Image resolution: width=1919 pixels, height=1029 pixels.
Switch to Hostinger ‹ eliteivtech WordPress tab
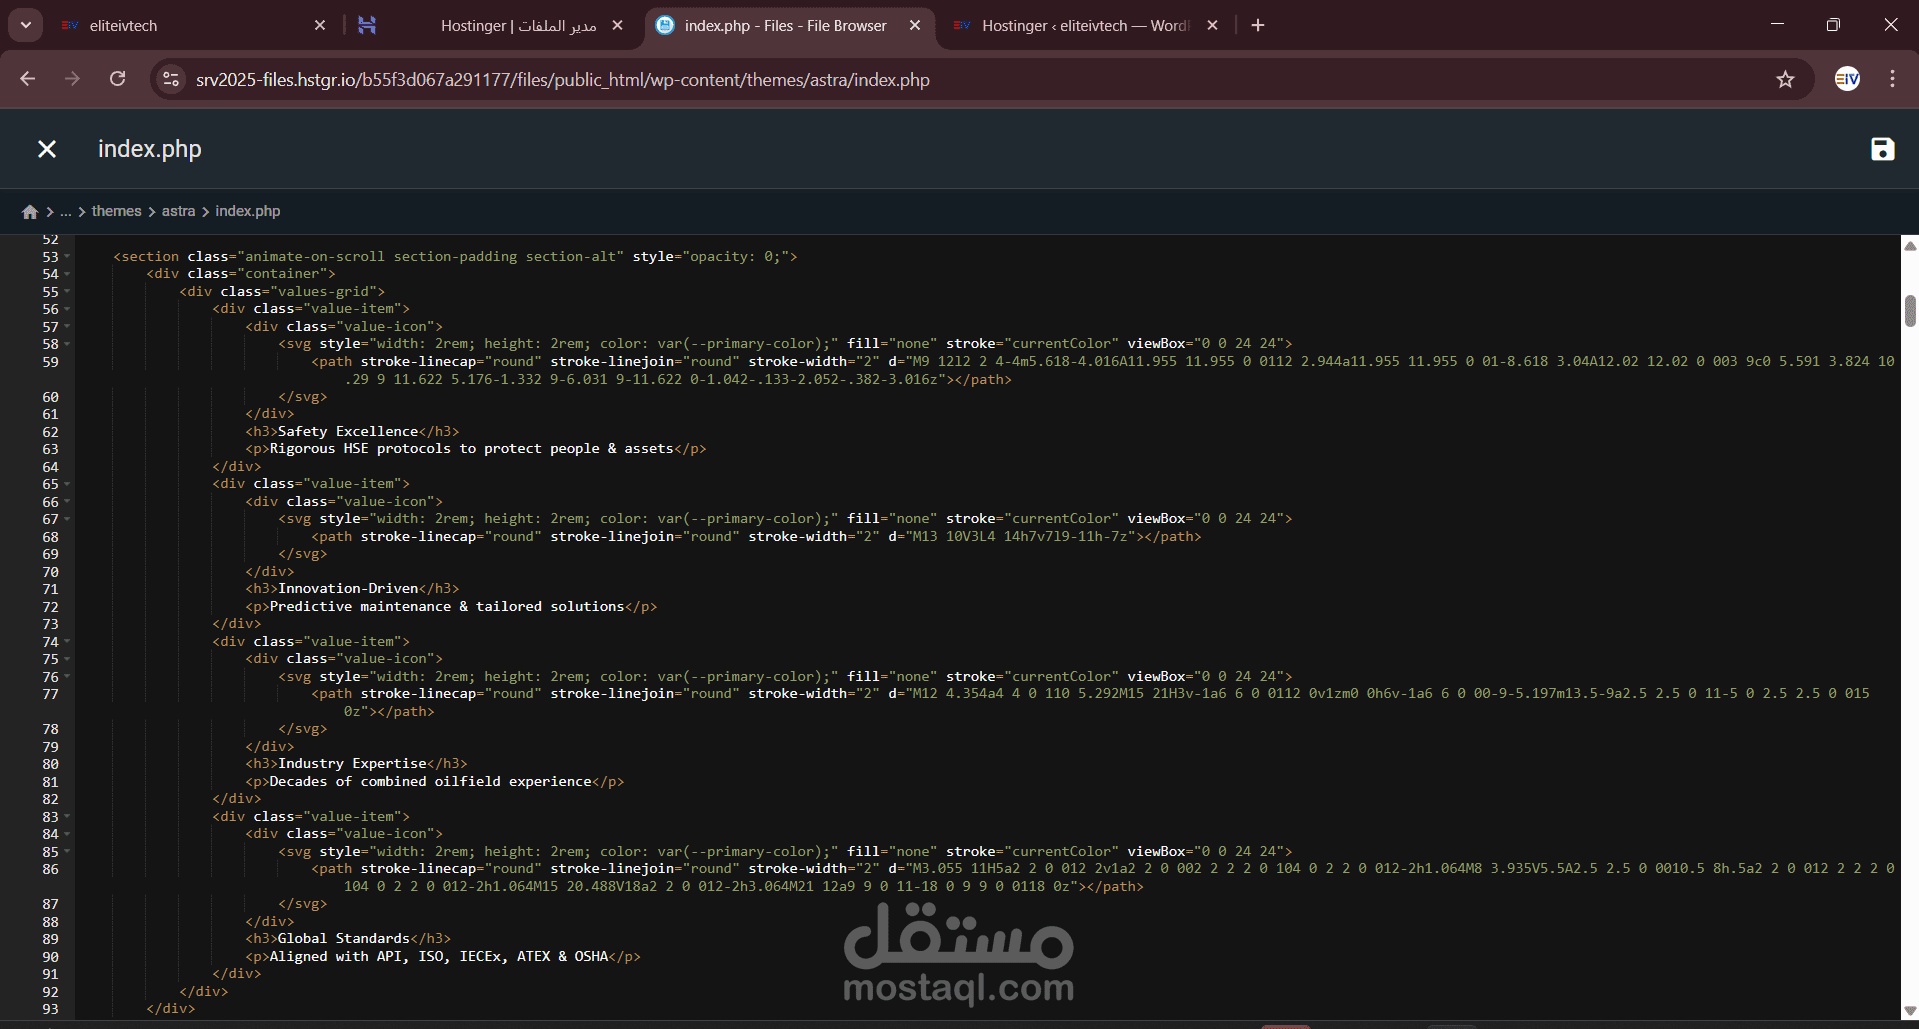click(1085, 25)
